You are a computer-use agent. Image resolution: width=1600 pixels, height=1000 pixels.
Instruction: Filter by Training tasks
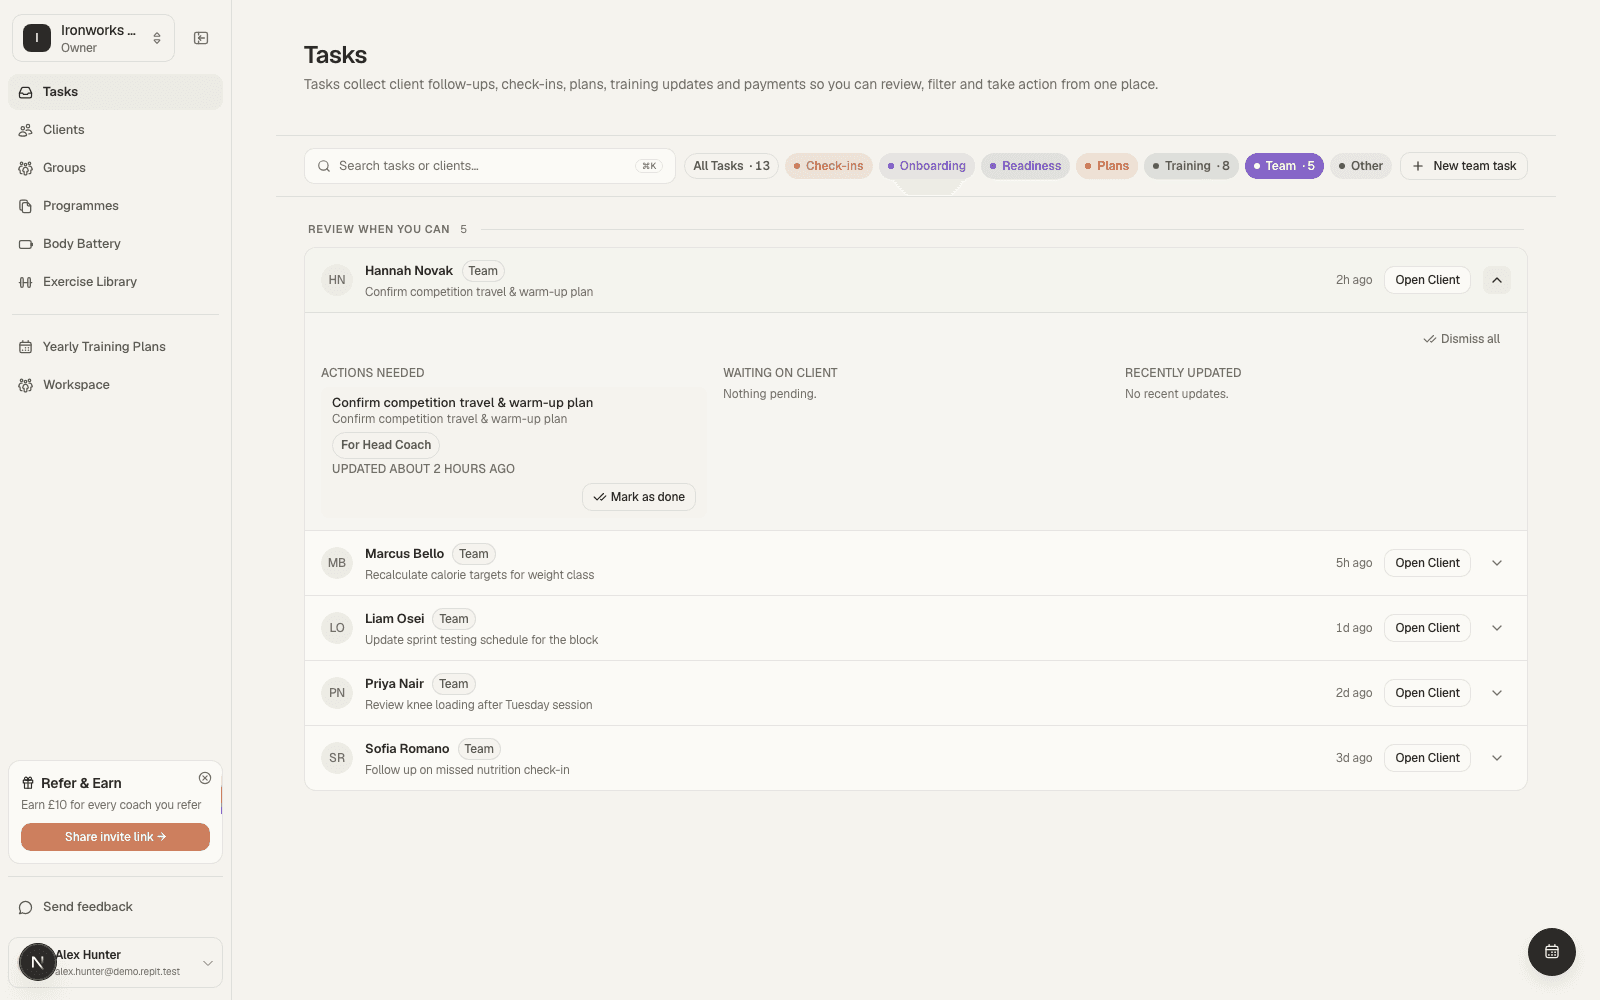1191,166
